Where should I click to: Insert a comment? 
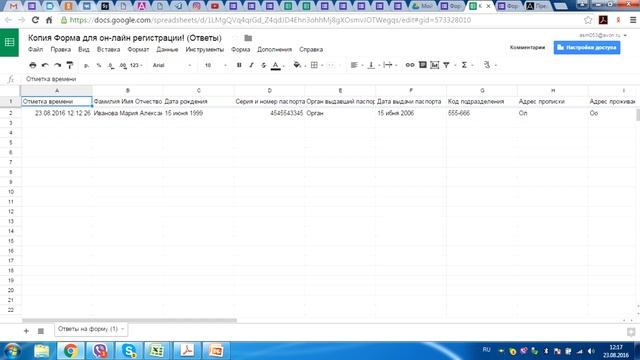pyautogui.click(x=422, y=65)
